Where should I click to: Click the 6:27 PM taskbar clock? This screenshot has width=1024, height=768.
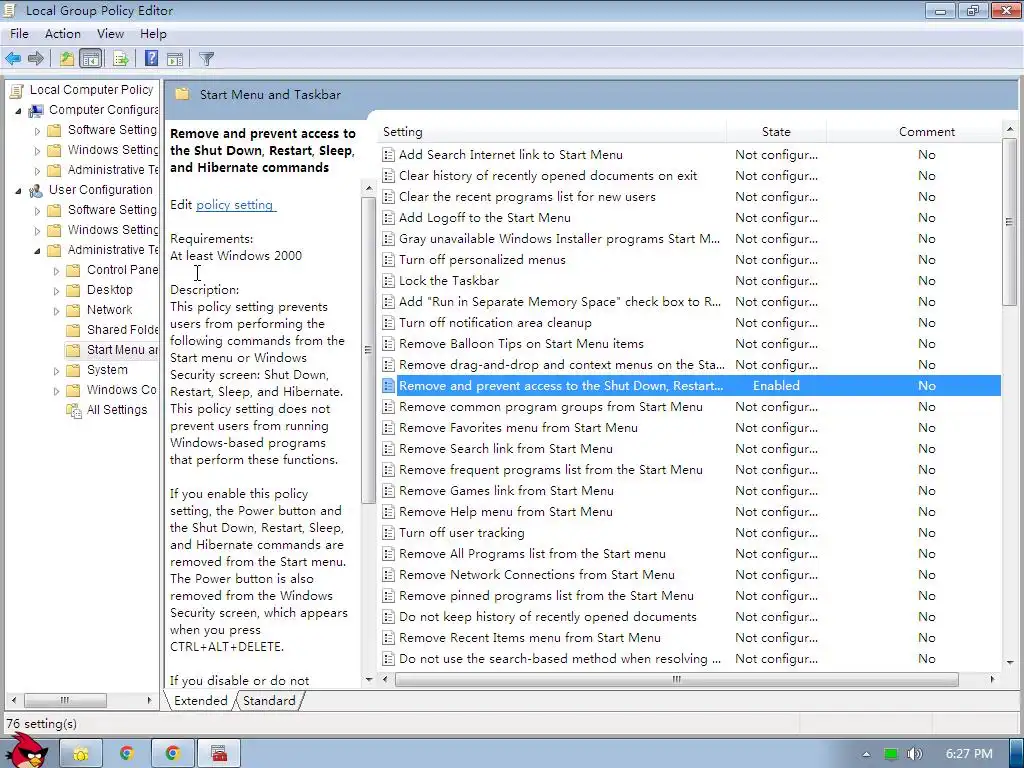969,754
